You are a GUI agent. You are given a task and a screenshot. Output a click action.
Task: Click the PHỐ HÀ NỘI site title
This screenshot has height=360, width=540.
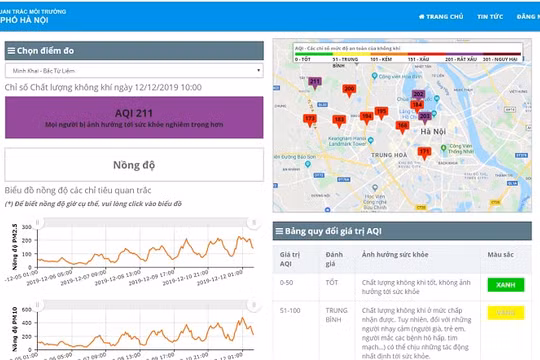click(24, 20)
